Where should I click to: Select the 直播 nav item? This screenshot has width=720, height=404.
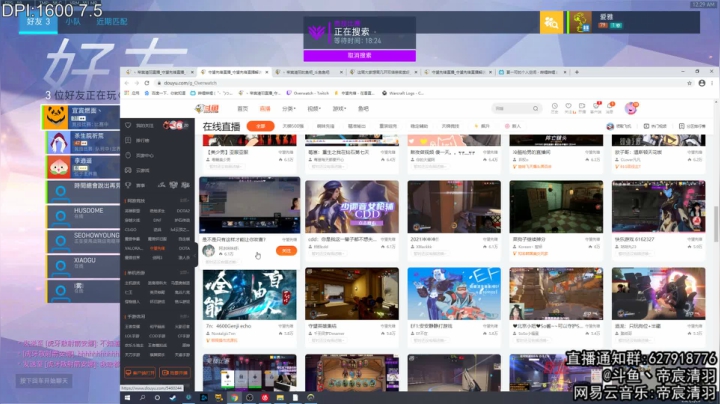coord(265,109)
